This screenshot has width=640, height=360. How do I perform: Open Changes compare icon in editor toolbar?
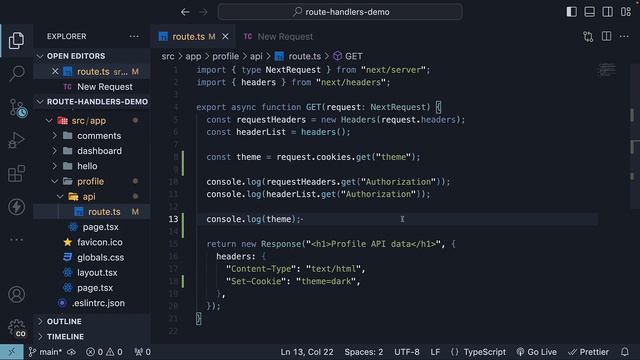588,37
